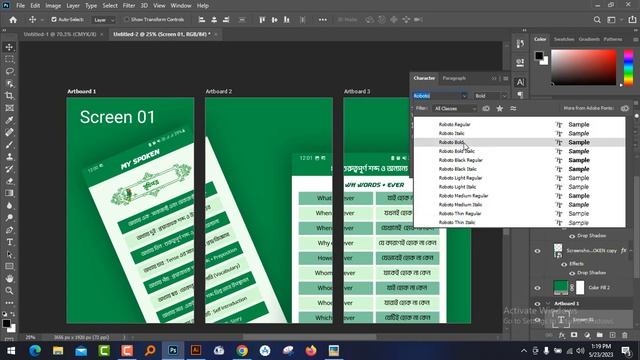
Task: Toggle Show Transform Controls checkbox
Action: point(127,20)
